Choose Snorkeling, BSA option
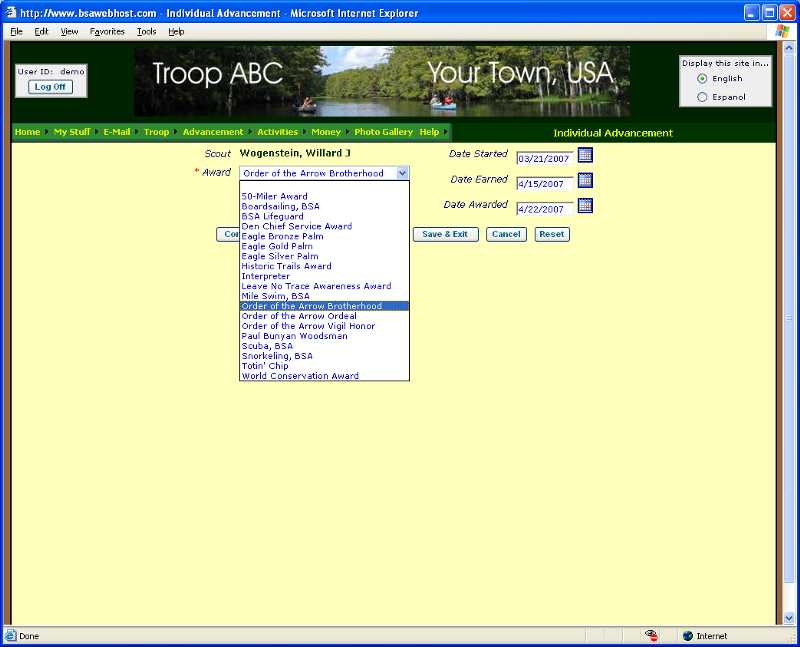The height and width of the screenshot is (647, 800). [x=324, y=356]
